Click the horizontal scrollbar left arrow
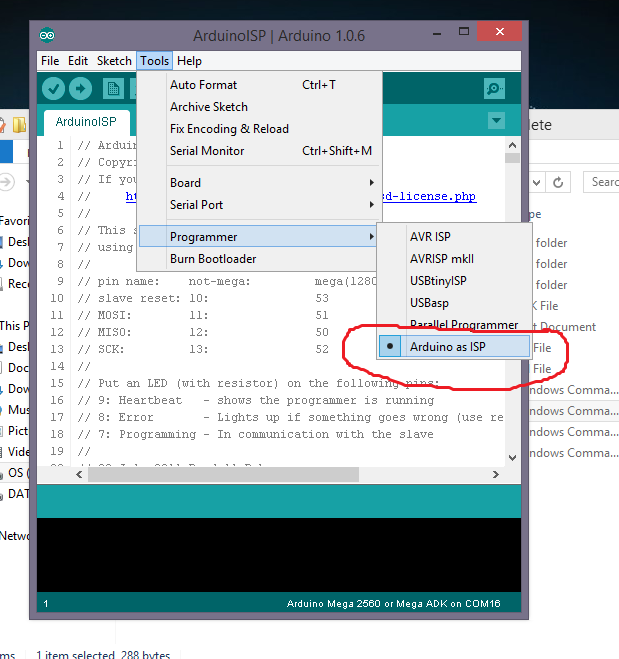619x659 pixels. pyautogui.click(x=79, y=474)
